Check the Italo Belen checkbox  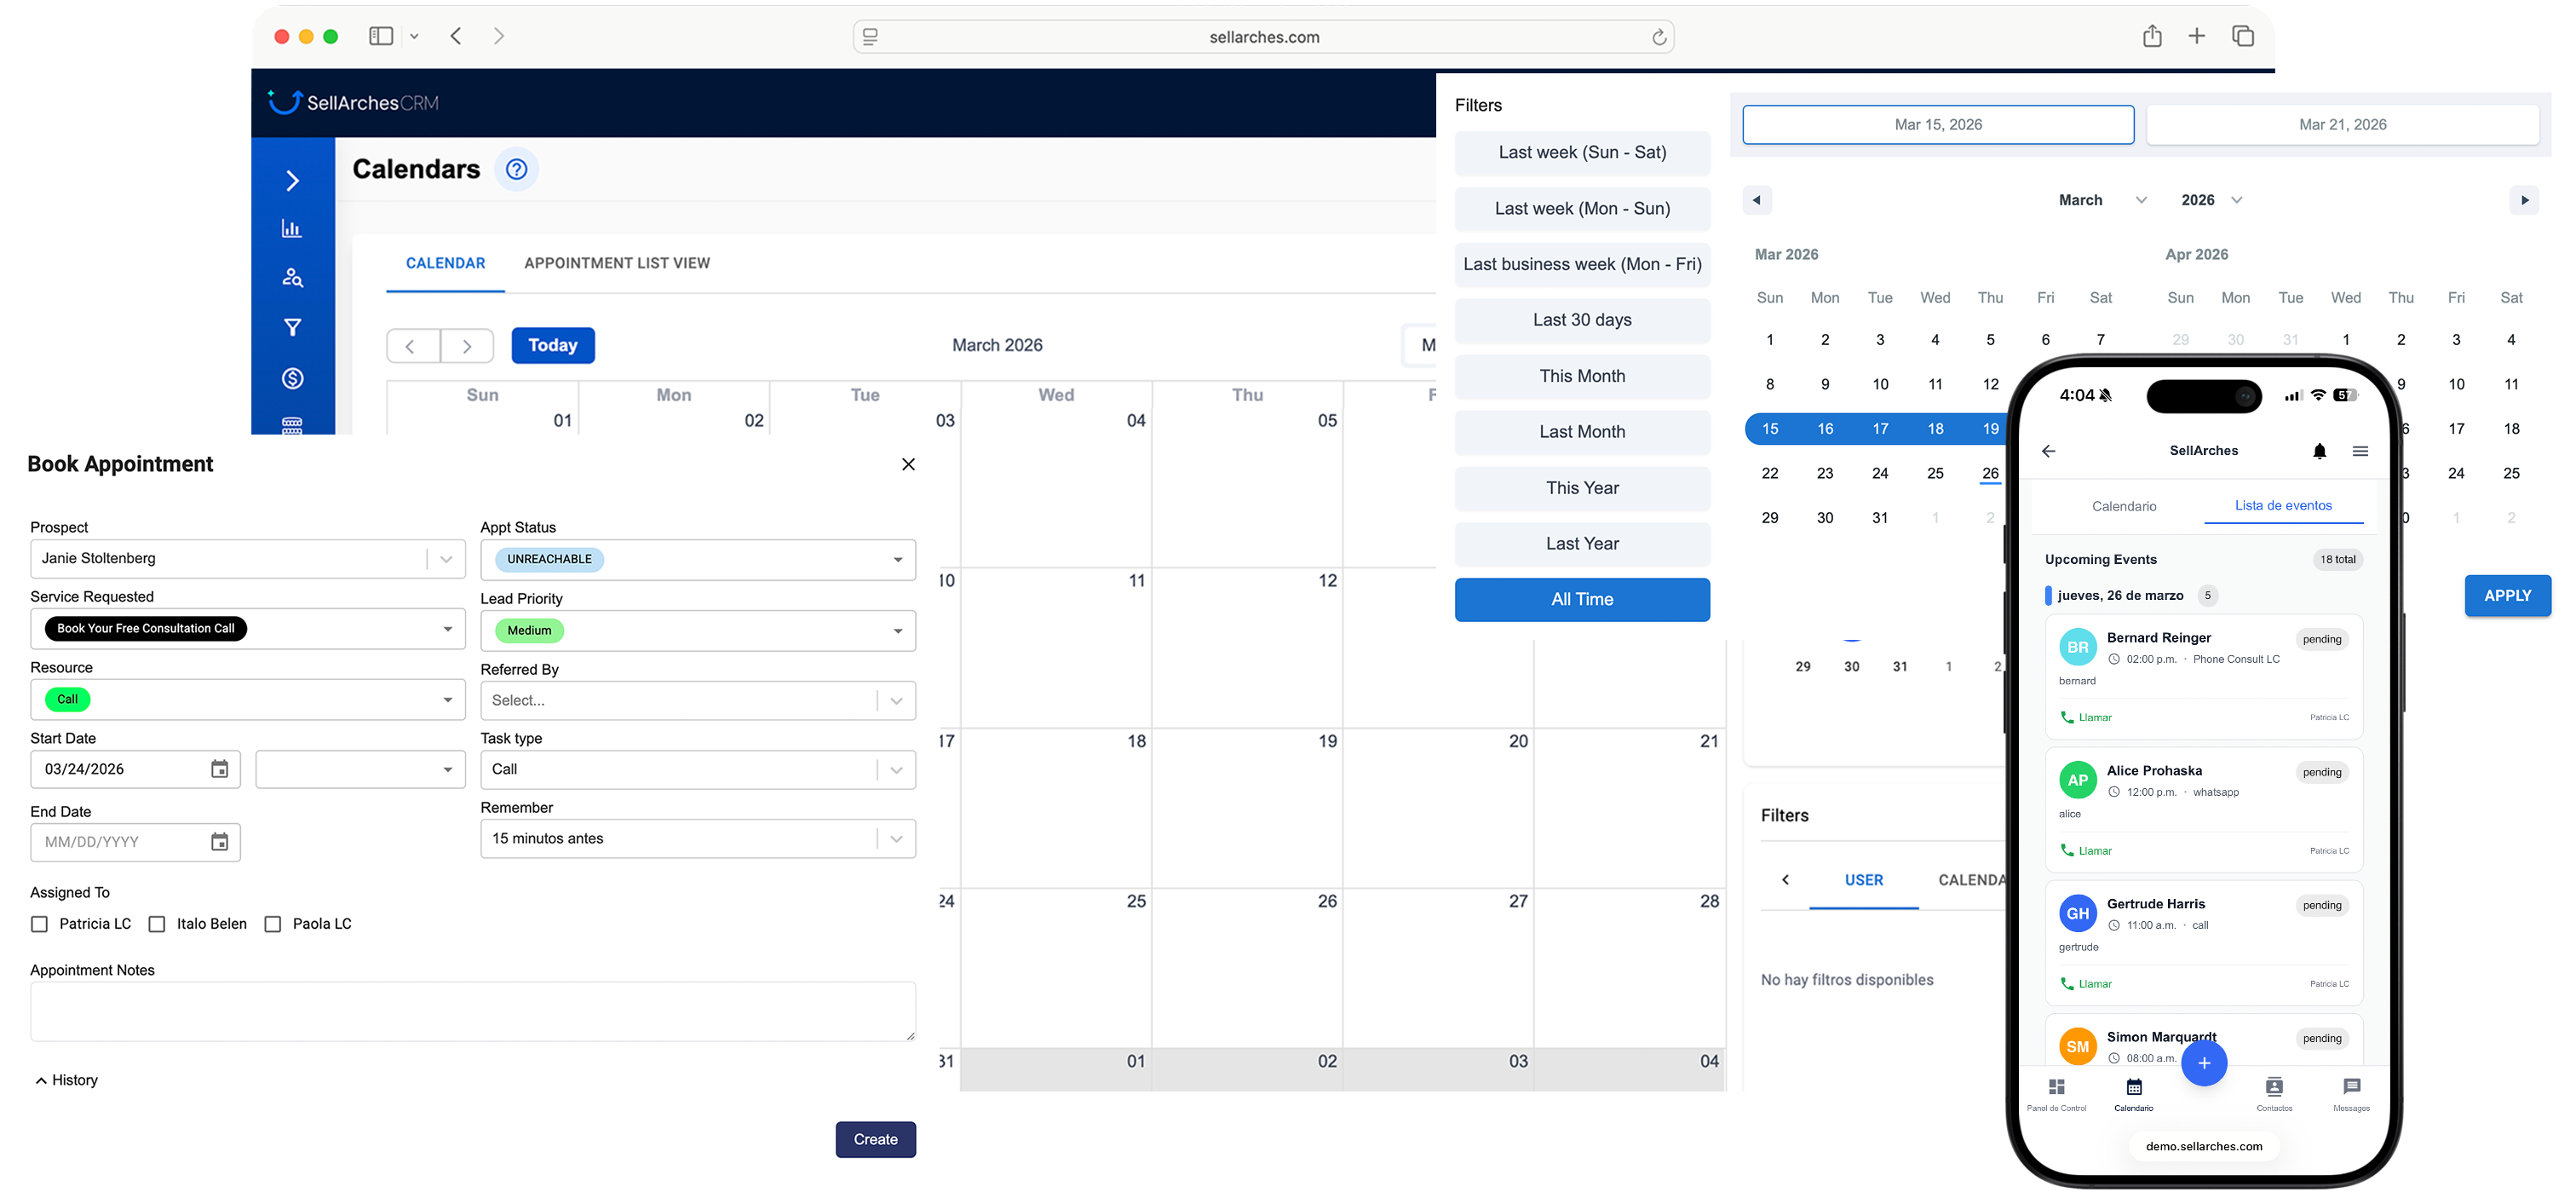coord(157,924)
